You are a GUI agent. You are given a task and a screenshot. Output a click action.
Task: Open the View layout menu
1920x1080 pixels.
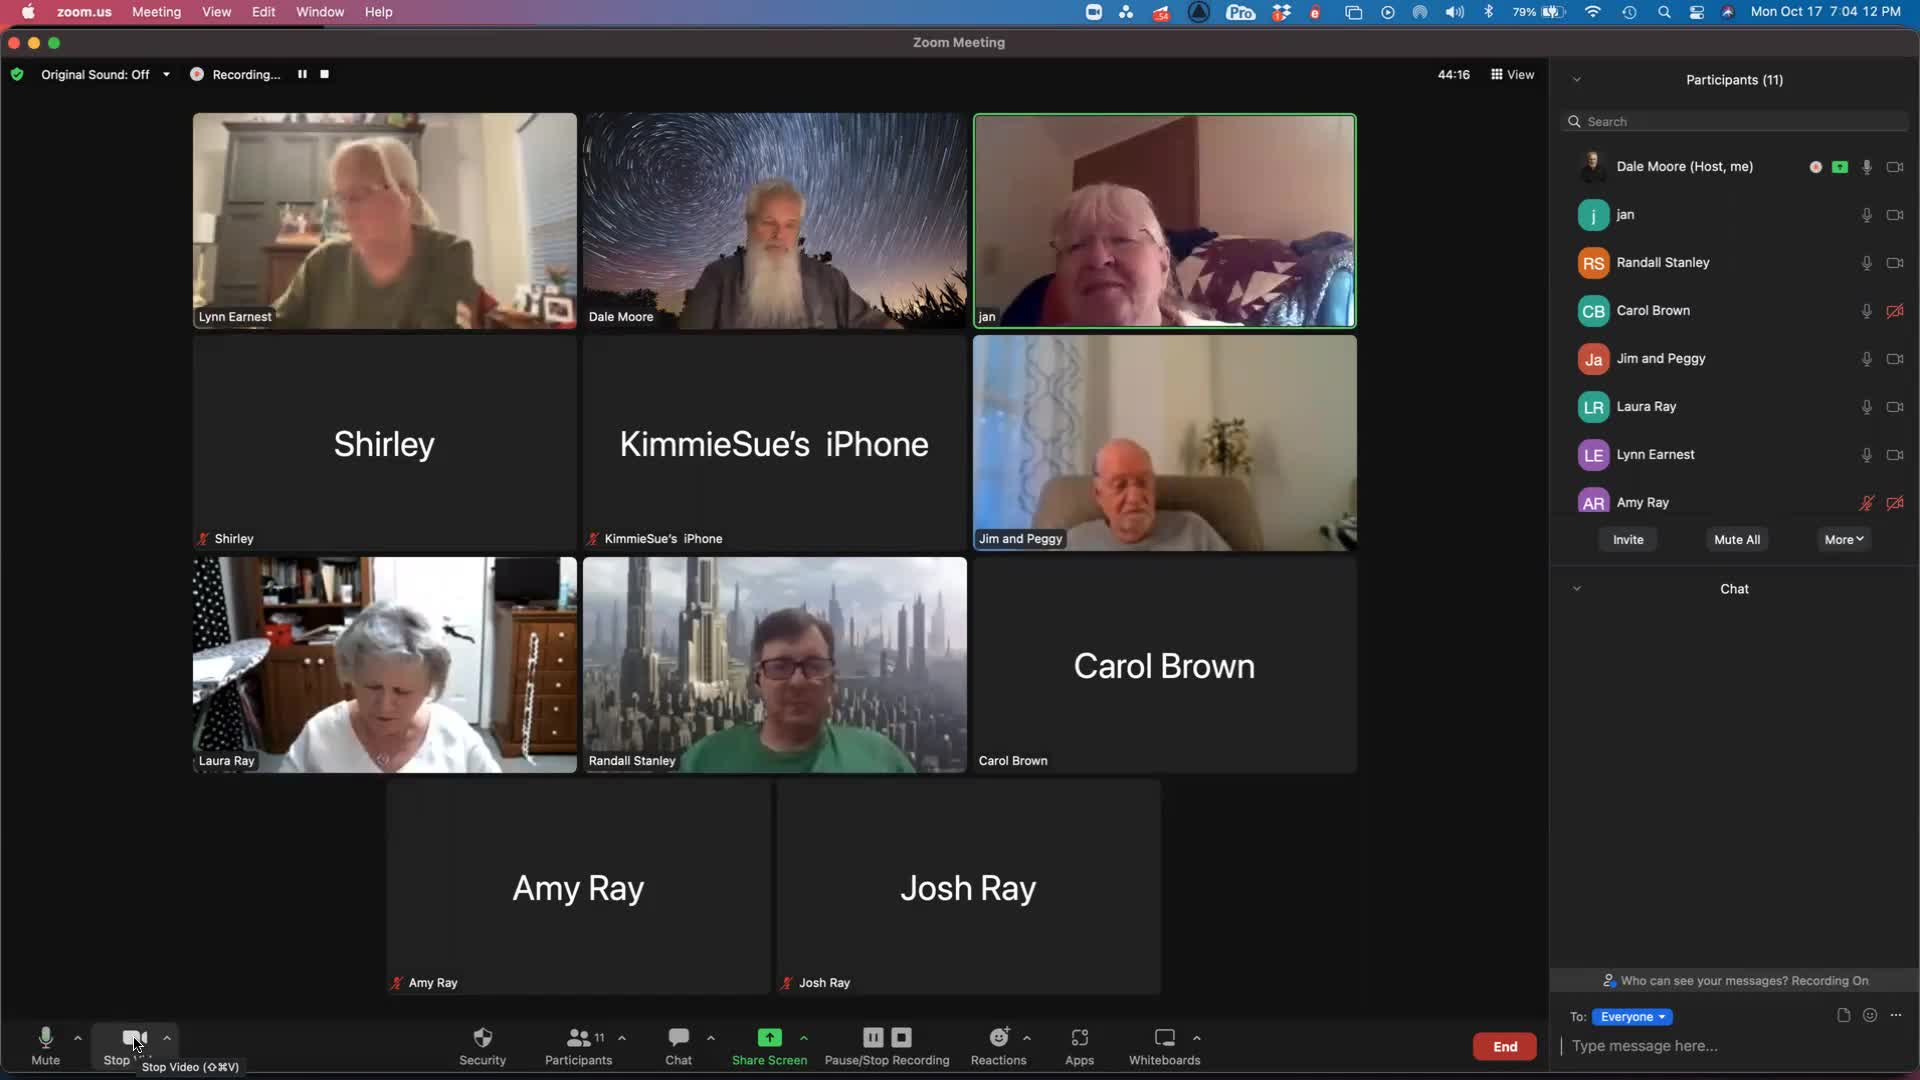coord(1512,74)
